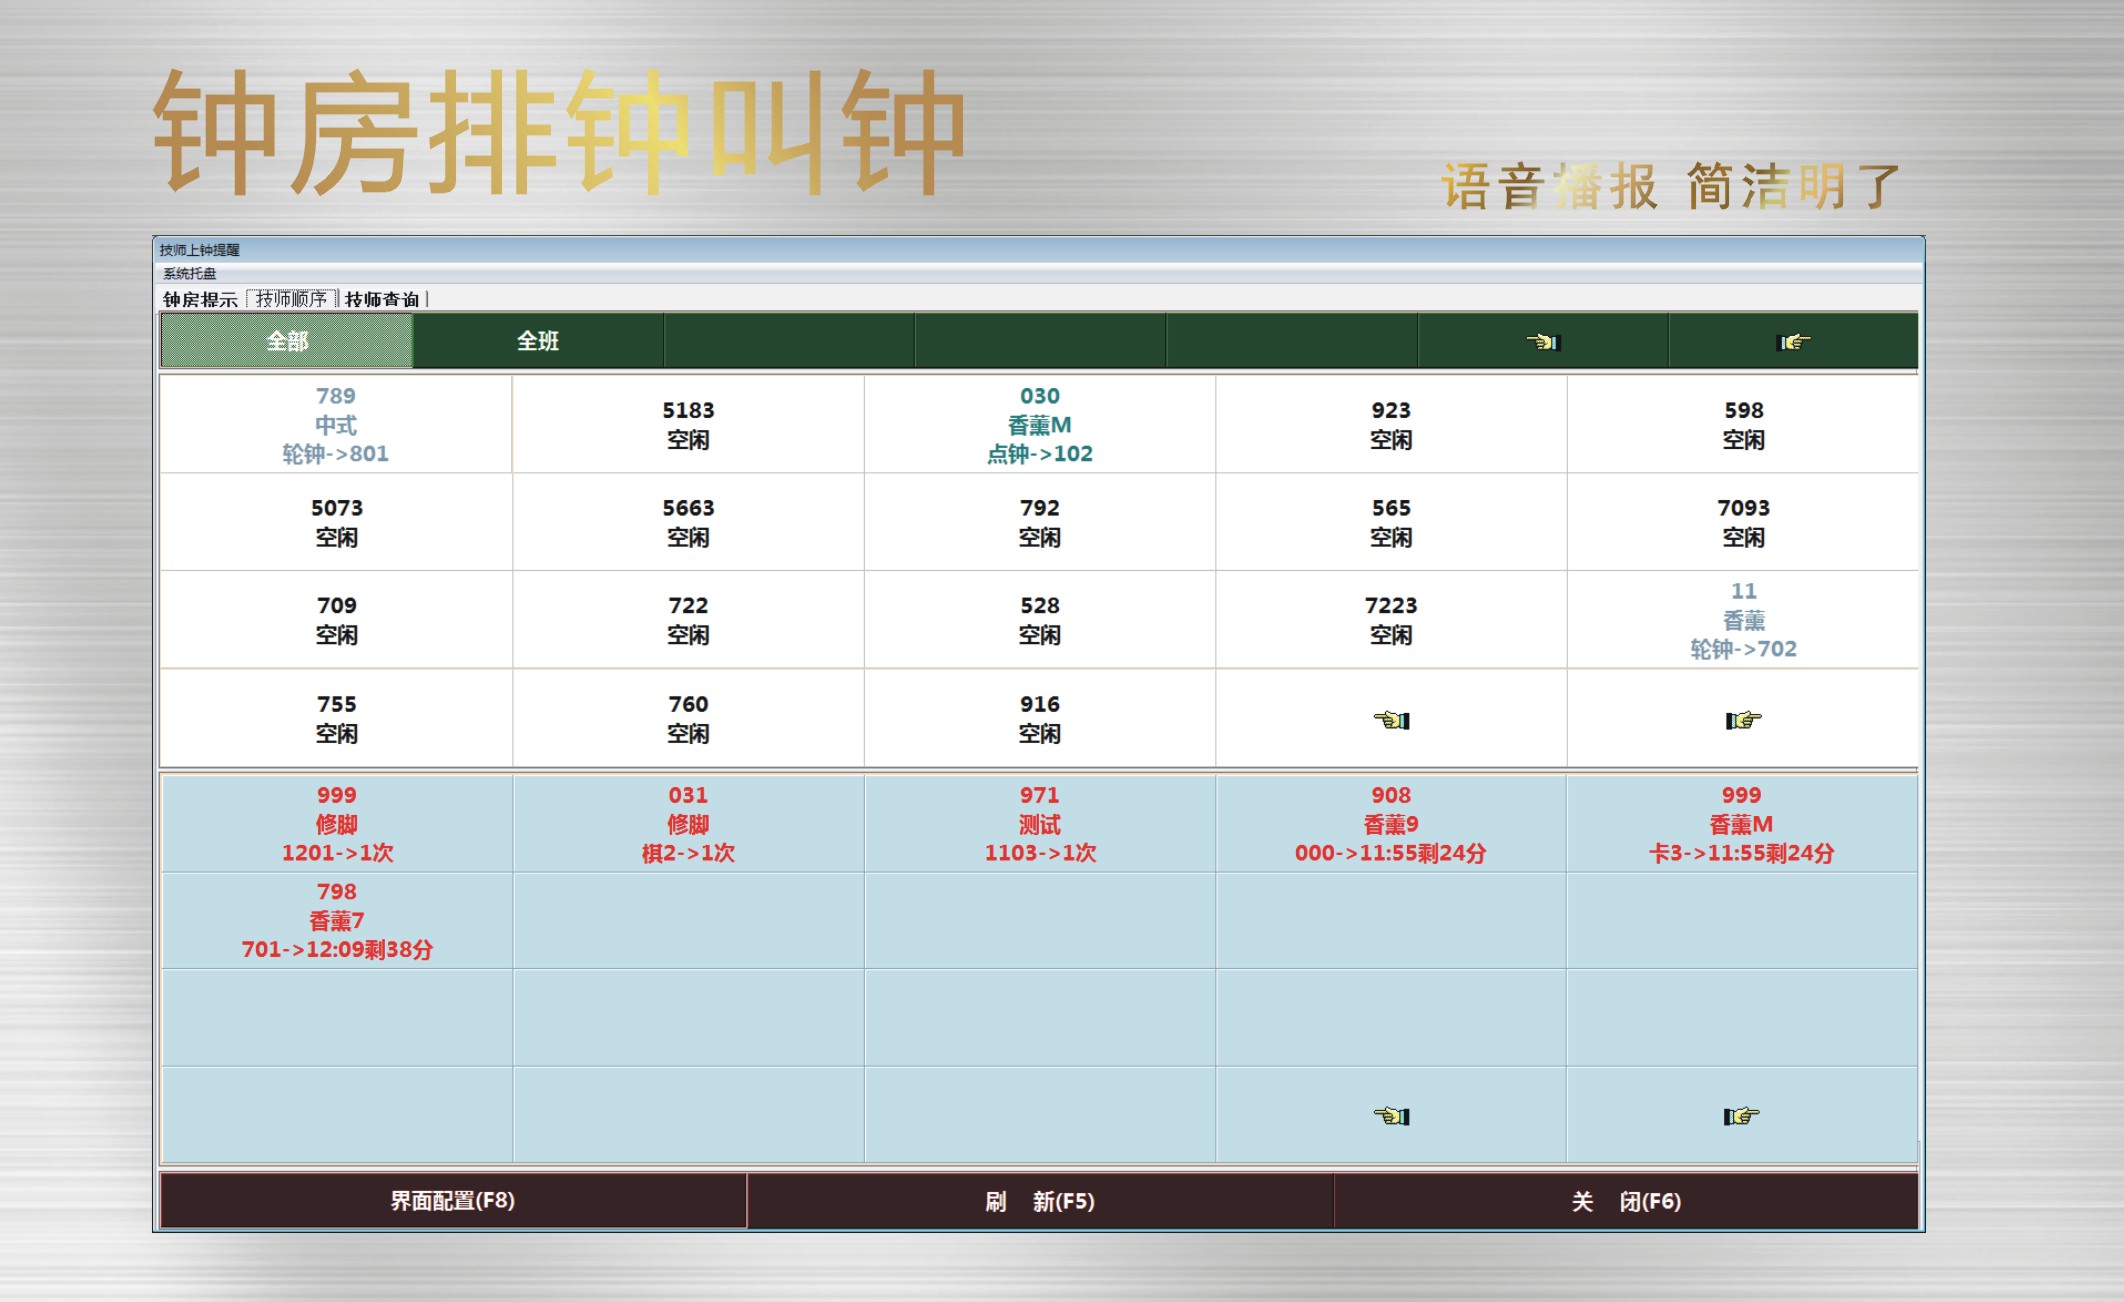The width and height of the screenshot is (2124, 1302).
Task: Open the 技师查询 tab
Action: pos(382,299)
